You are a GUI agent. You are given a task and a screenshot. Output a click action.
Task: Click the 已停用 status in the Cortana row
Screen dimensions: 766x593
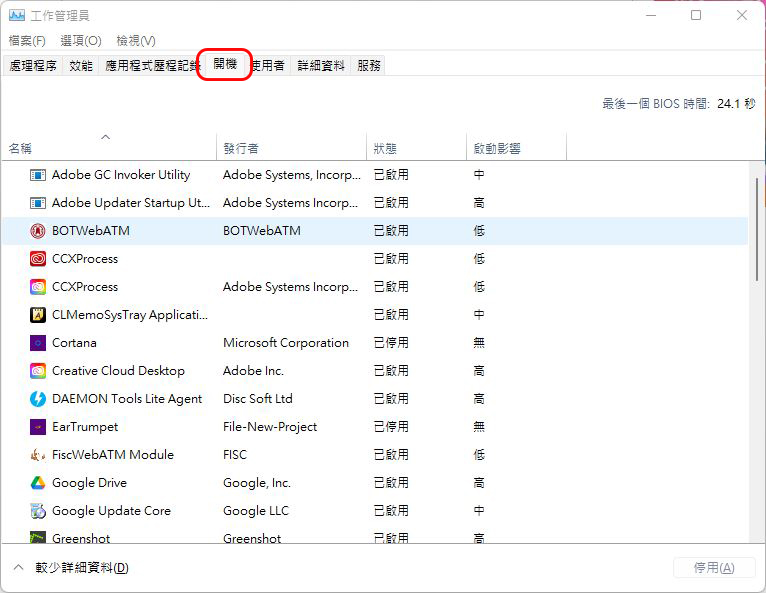391,343
